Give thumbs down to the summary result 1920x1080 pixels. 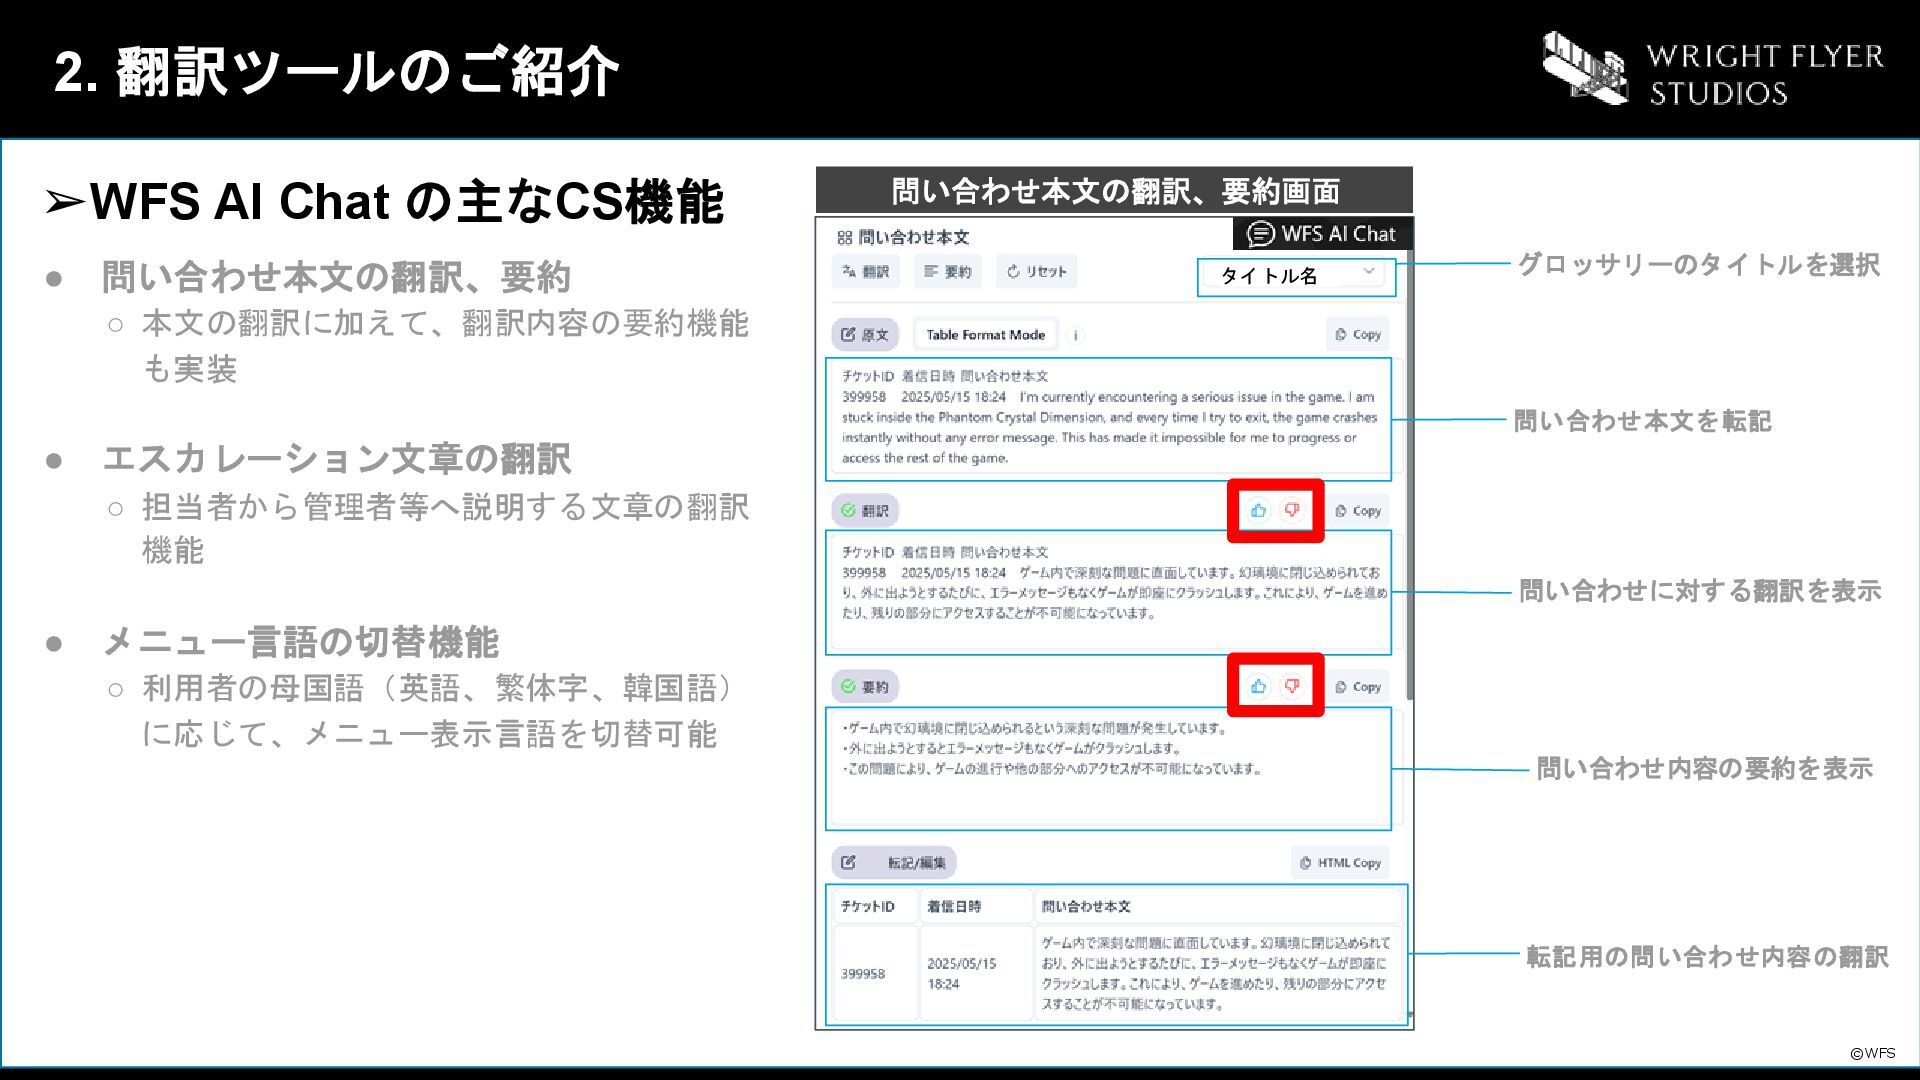[1292, 686]
